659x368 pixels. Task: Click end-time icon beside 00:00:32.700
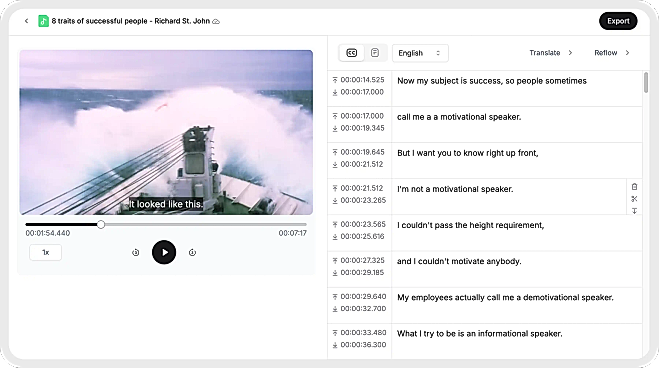[x=335, y=309]
